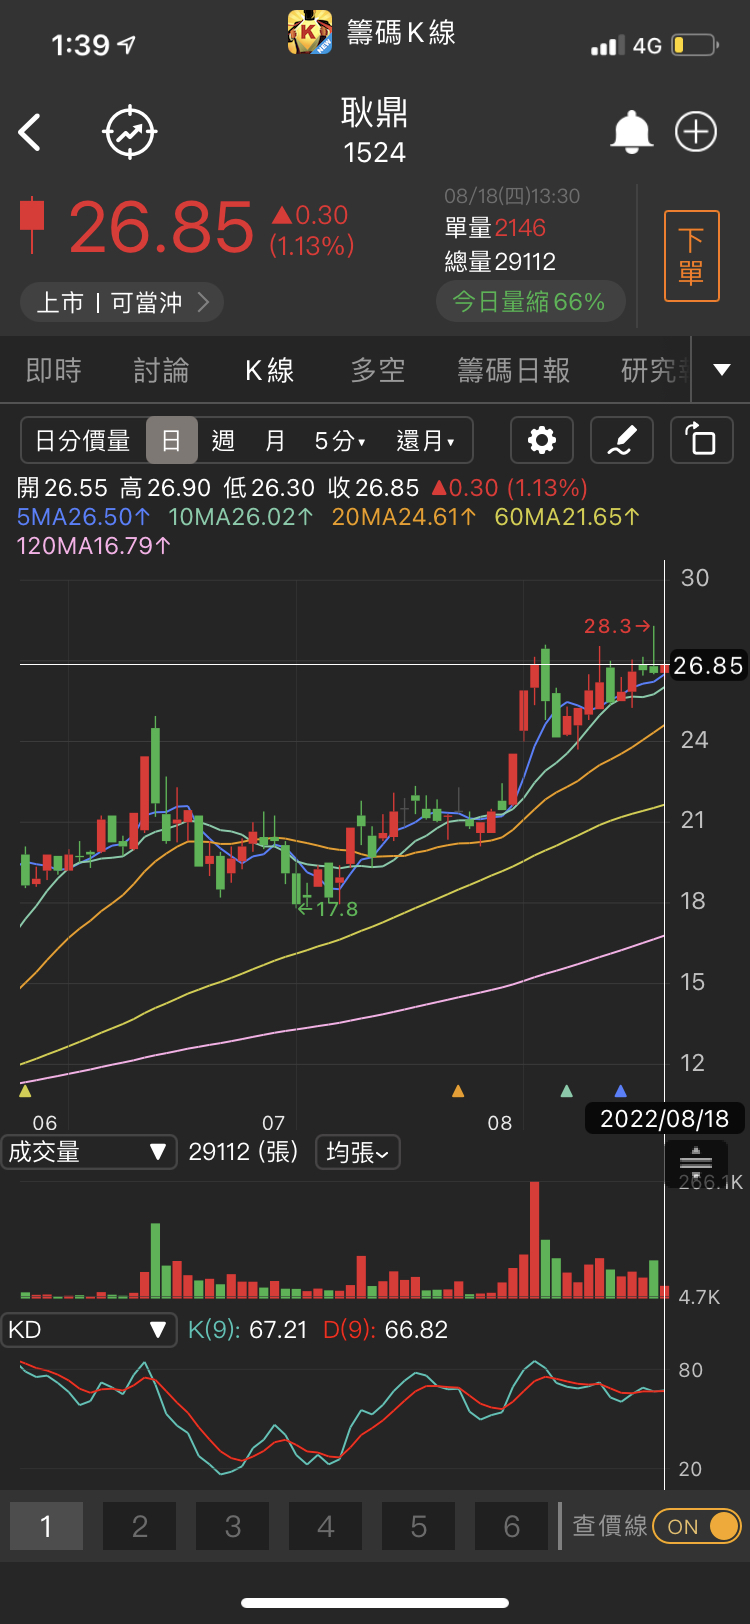Image resolution: width=750 pixels, height=1624 pixels.
Task: Select the 日 daily period button
Action: [x=171, y=440]
